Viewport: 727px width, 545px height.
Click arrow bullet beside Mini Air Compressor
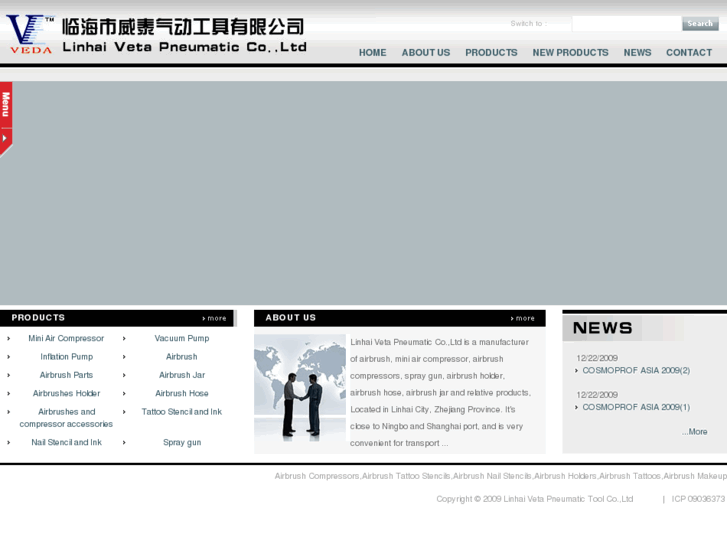[8, 339]
